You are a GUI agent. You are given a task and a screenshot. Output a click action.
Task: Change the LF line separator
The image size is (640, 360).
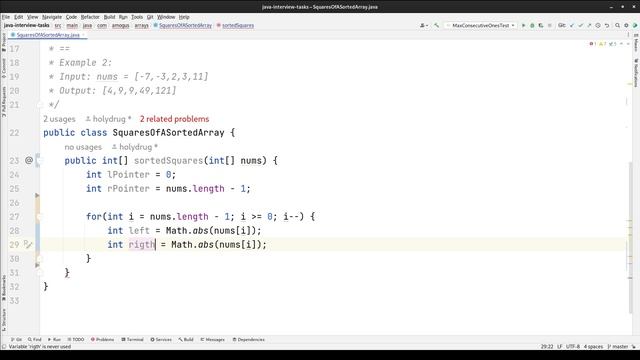click(560, 347)
